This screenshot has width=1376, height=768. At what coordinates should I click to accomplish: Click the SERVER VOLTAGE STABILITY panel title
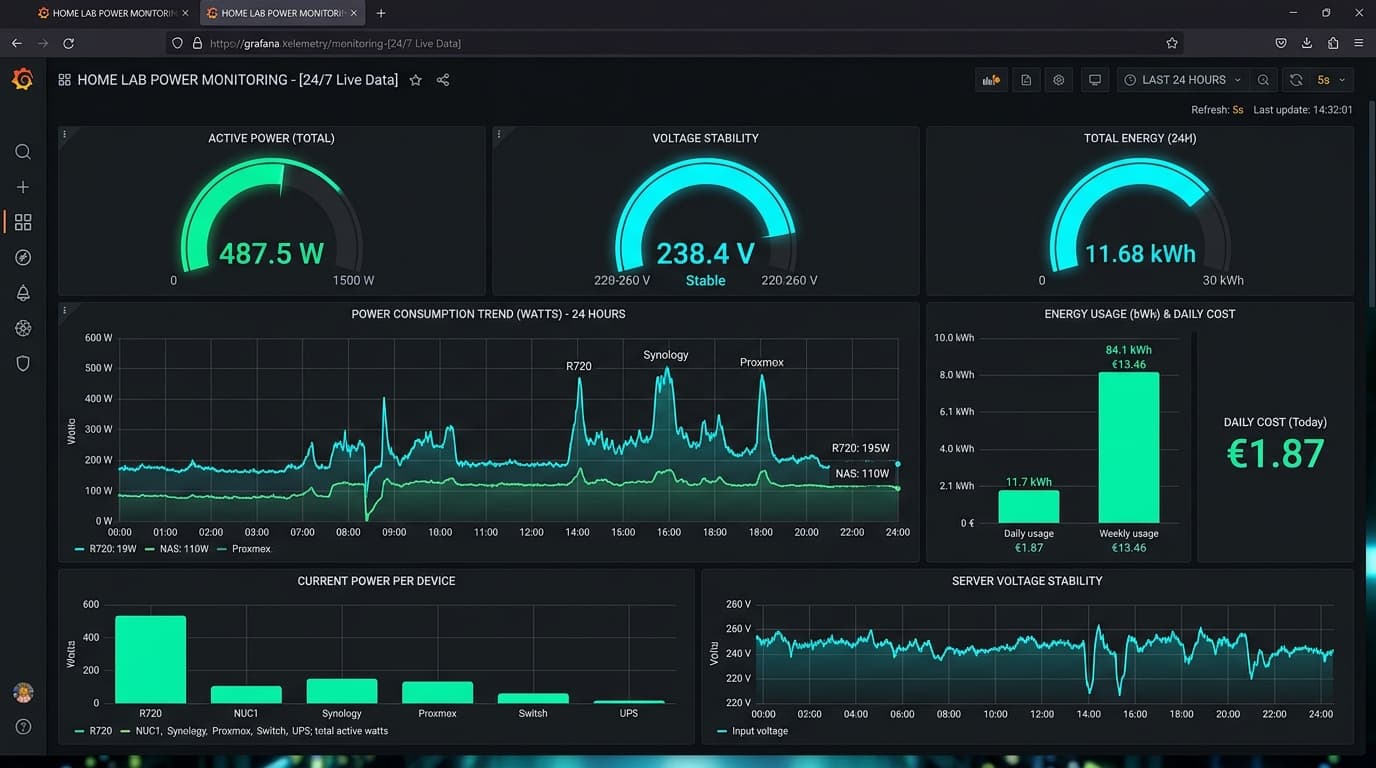(1027, 581)
